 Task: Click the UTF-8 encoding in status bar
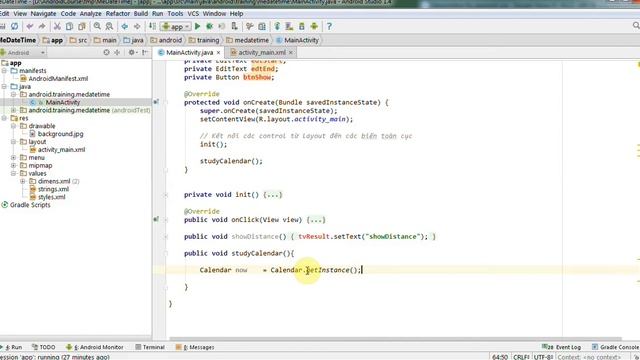(543, 357)
